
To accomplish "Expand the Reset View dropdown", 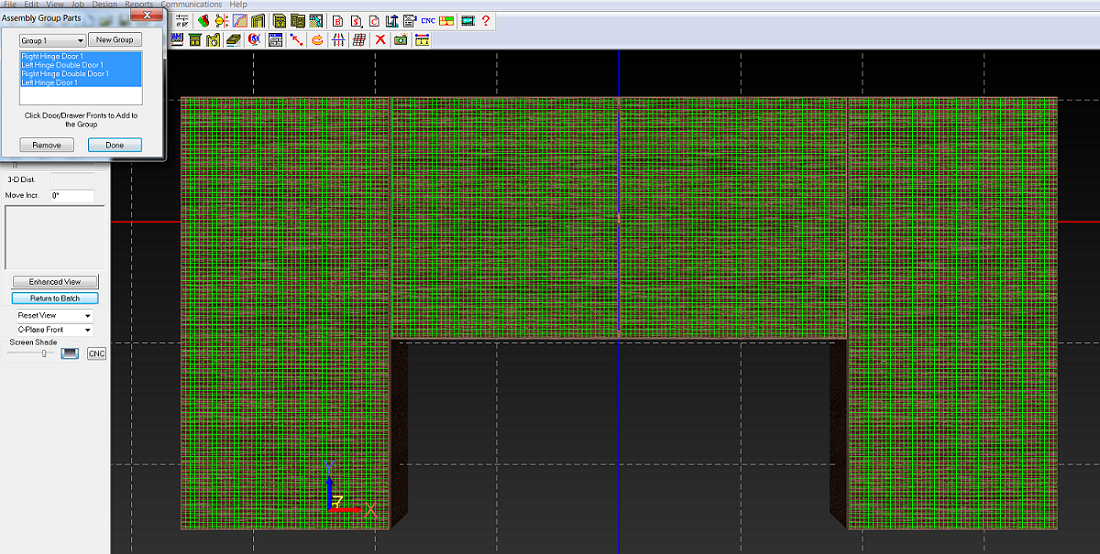I will pos(54,315).
